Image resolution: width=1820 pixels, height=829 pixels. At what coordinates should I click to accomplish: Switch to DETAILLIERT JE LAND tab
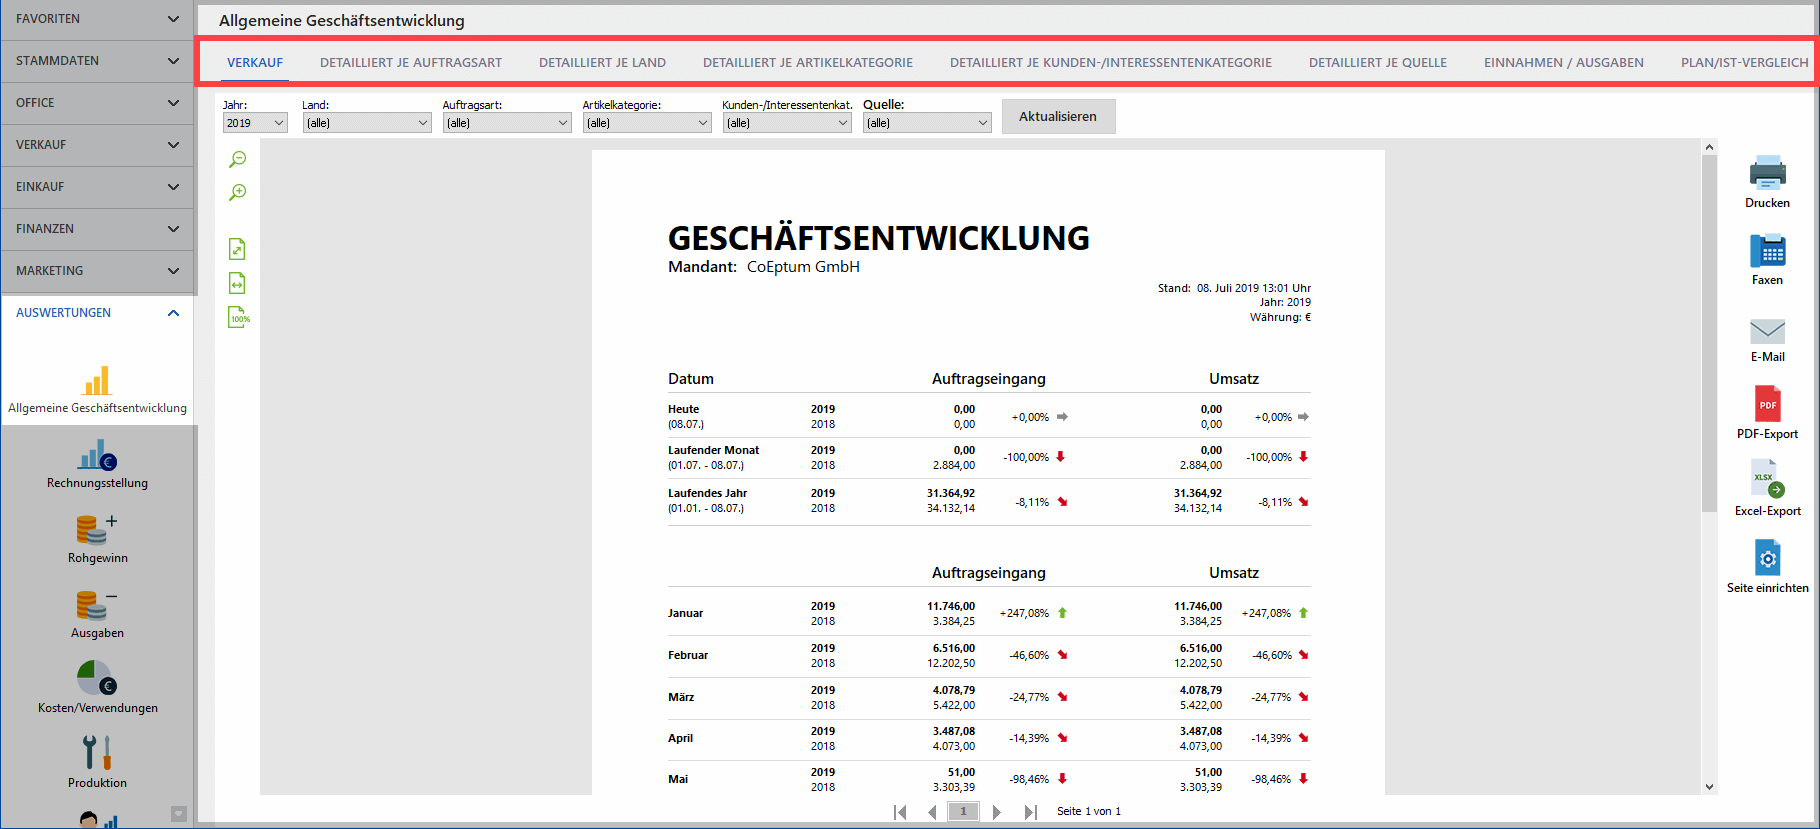click(602, 62)
